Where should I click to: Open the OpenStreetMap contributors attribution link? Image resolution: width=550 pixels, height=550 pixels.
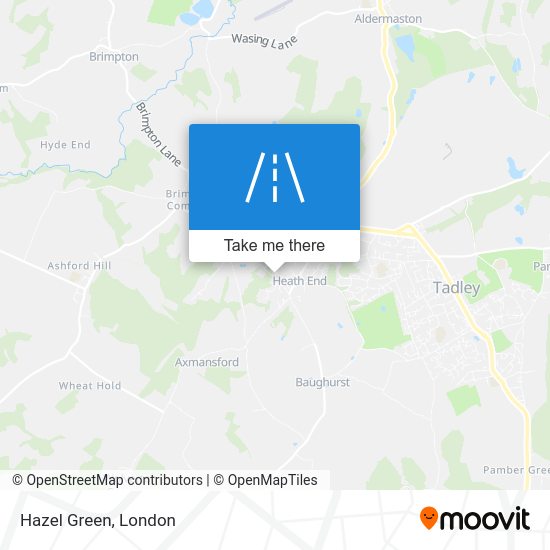(107, 480)
